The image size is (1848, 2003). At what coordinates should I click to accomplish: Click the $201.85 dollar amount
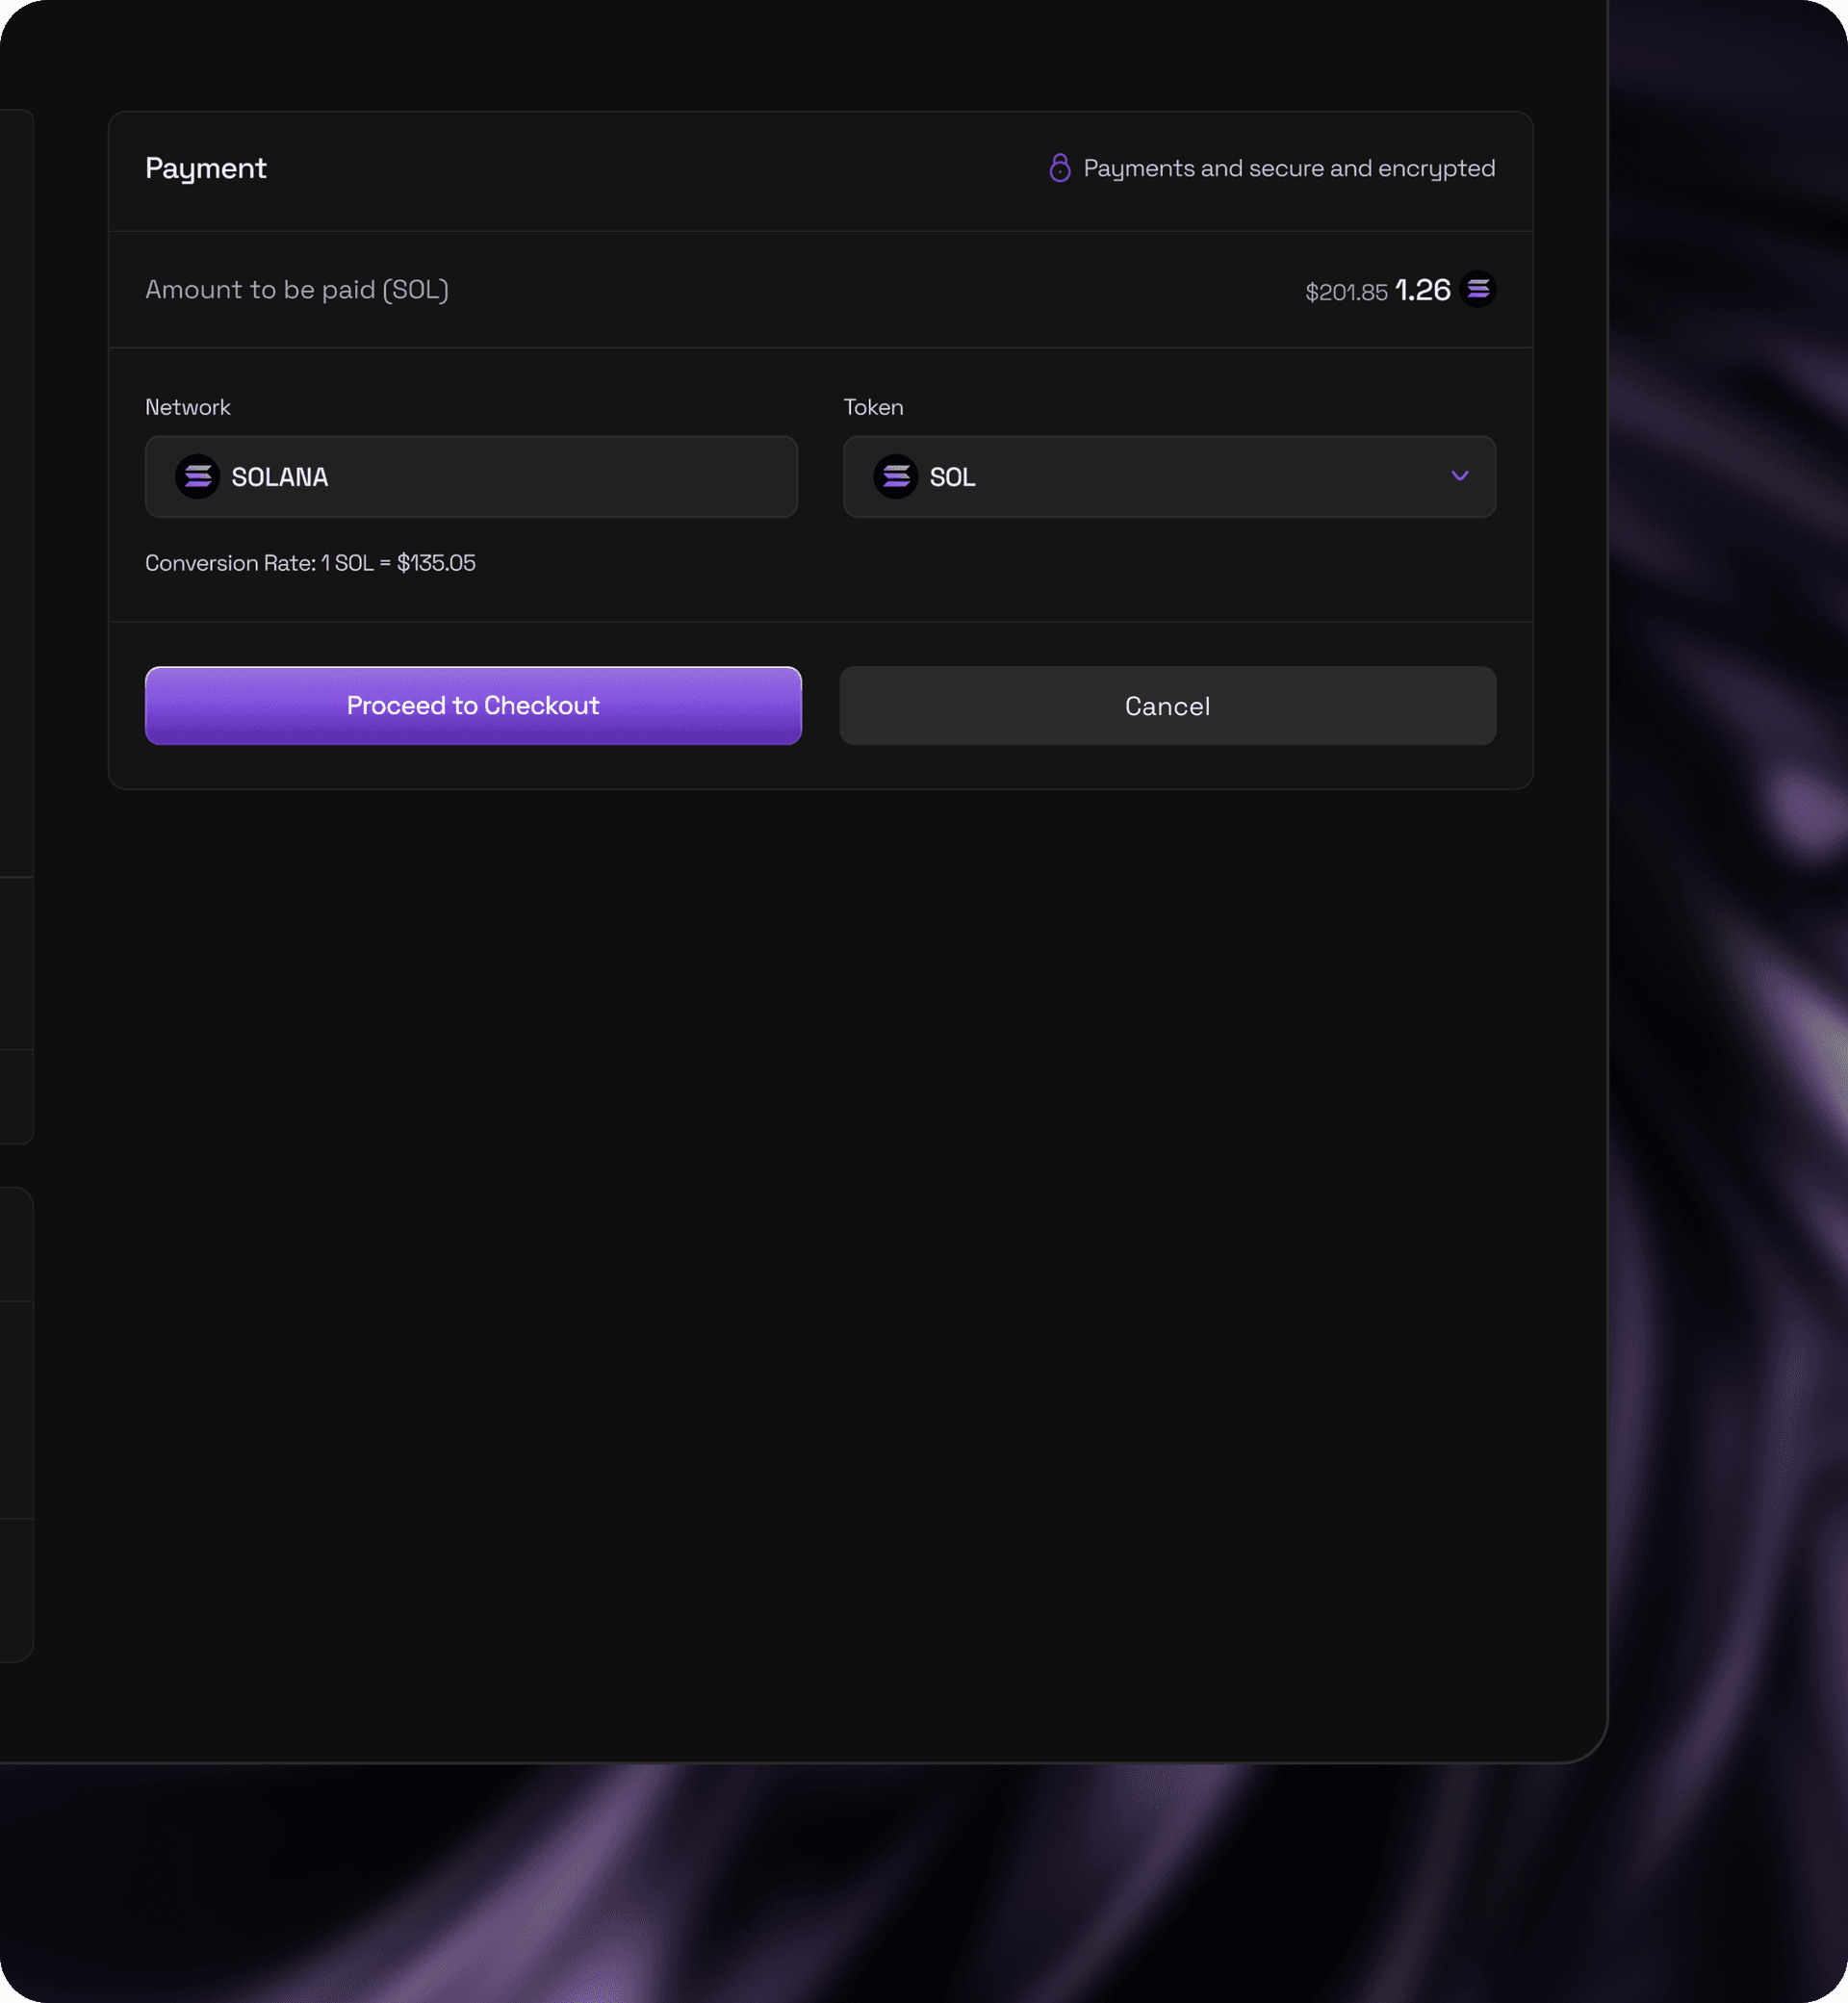(1345, 292)
